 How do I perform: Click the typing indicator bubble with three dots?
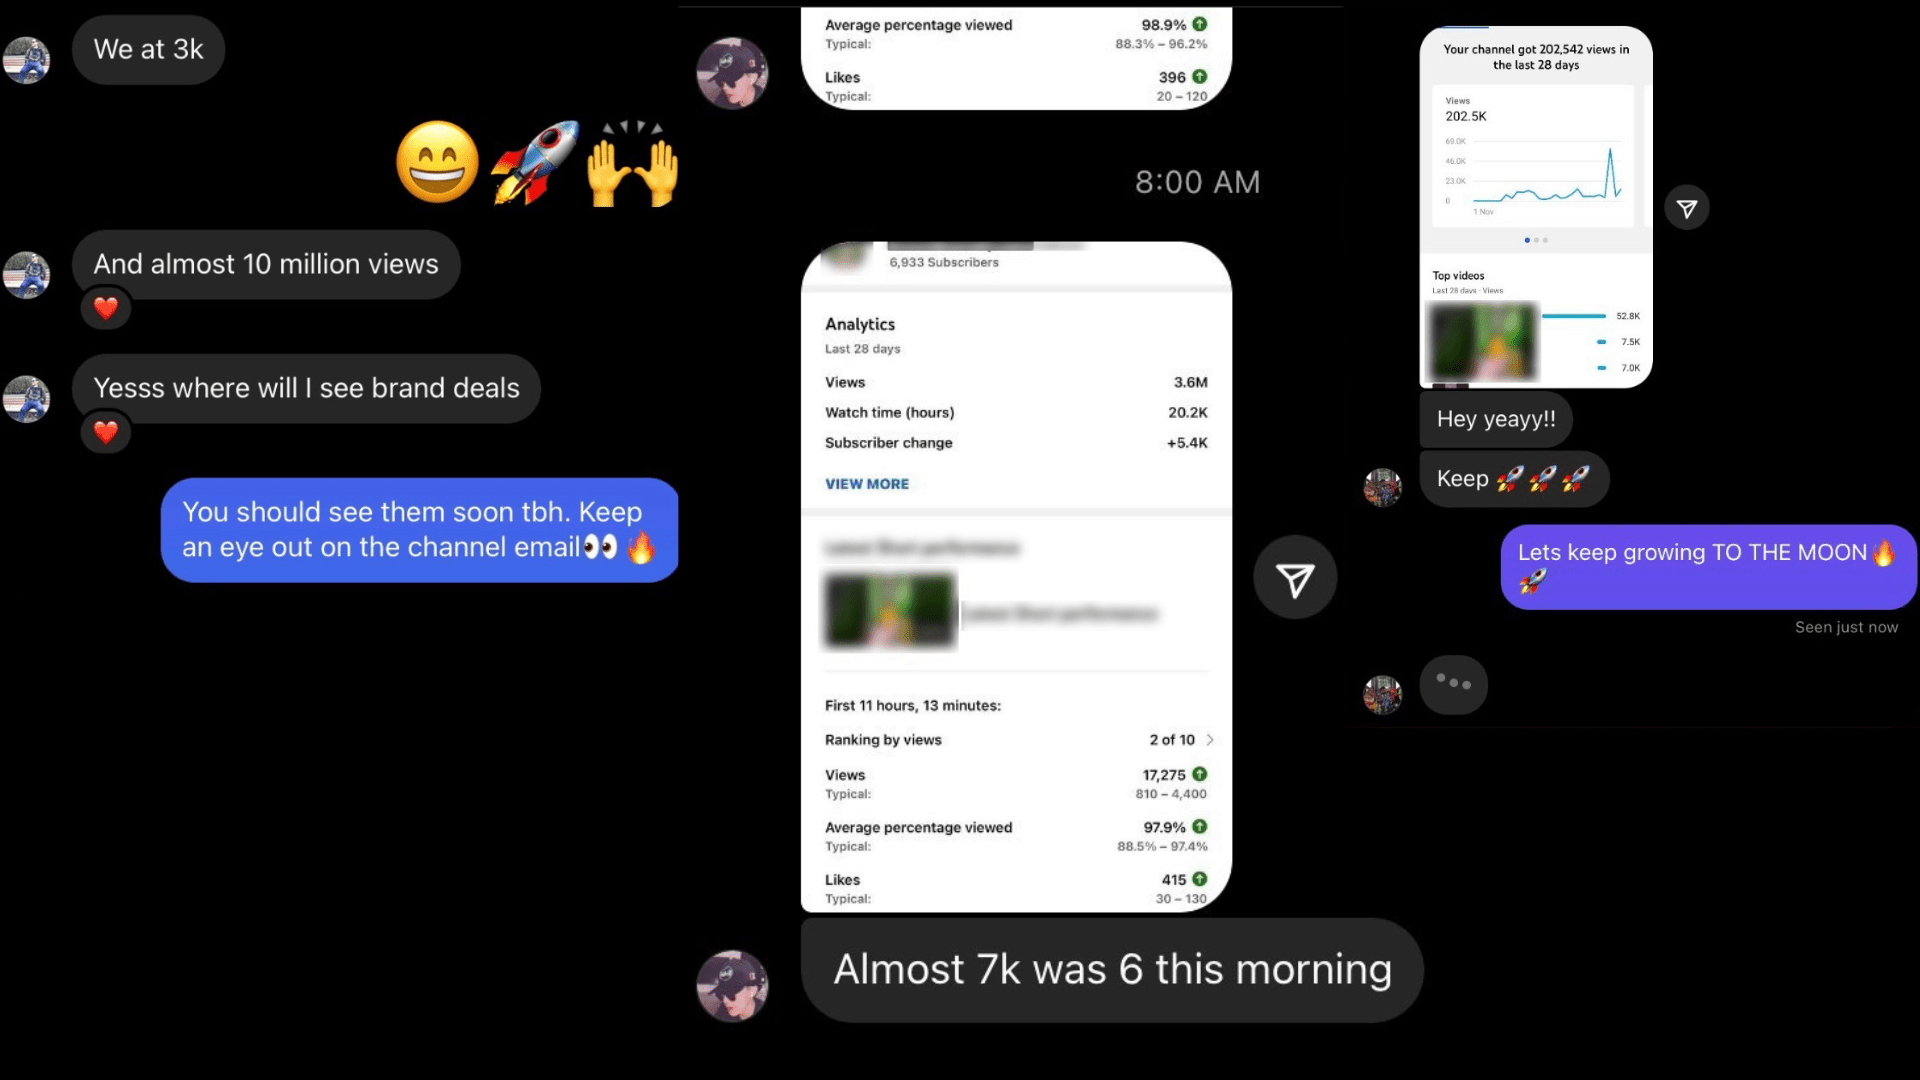click(x=1453, y=685)
